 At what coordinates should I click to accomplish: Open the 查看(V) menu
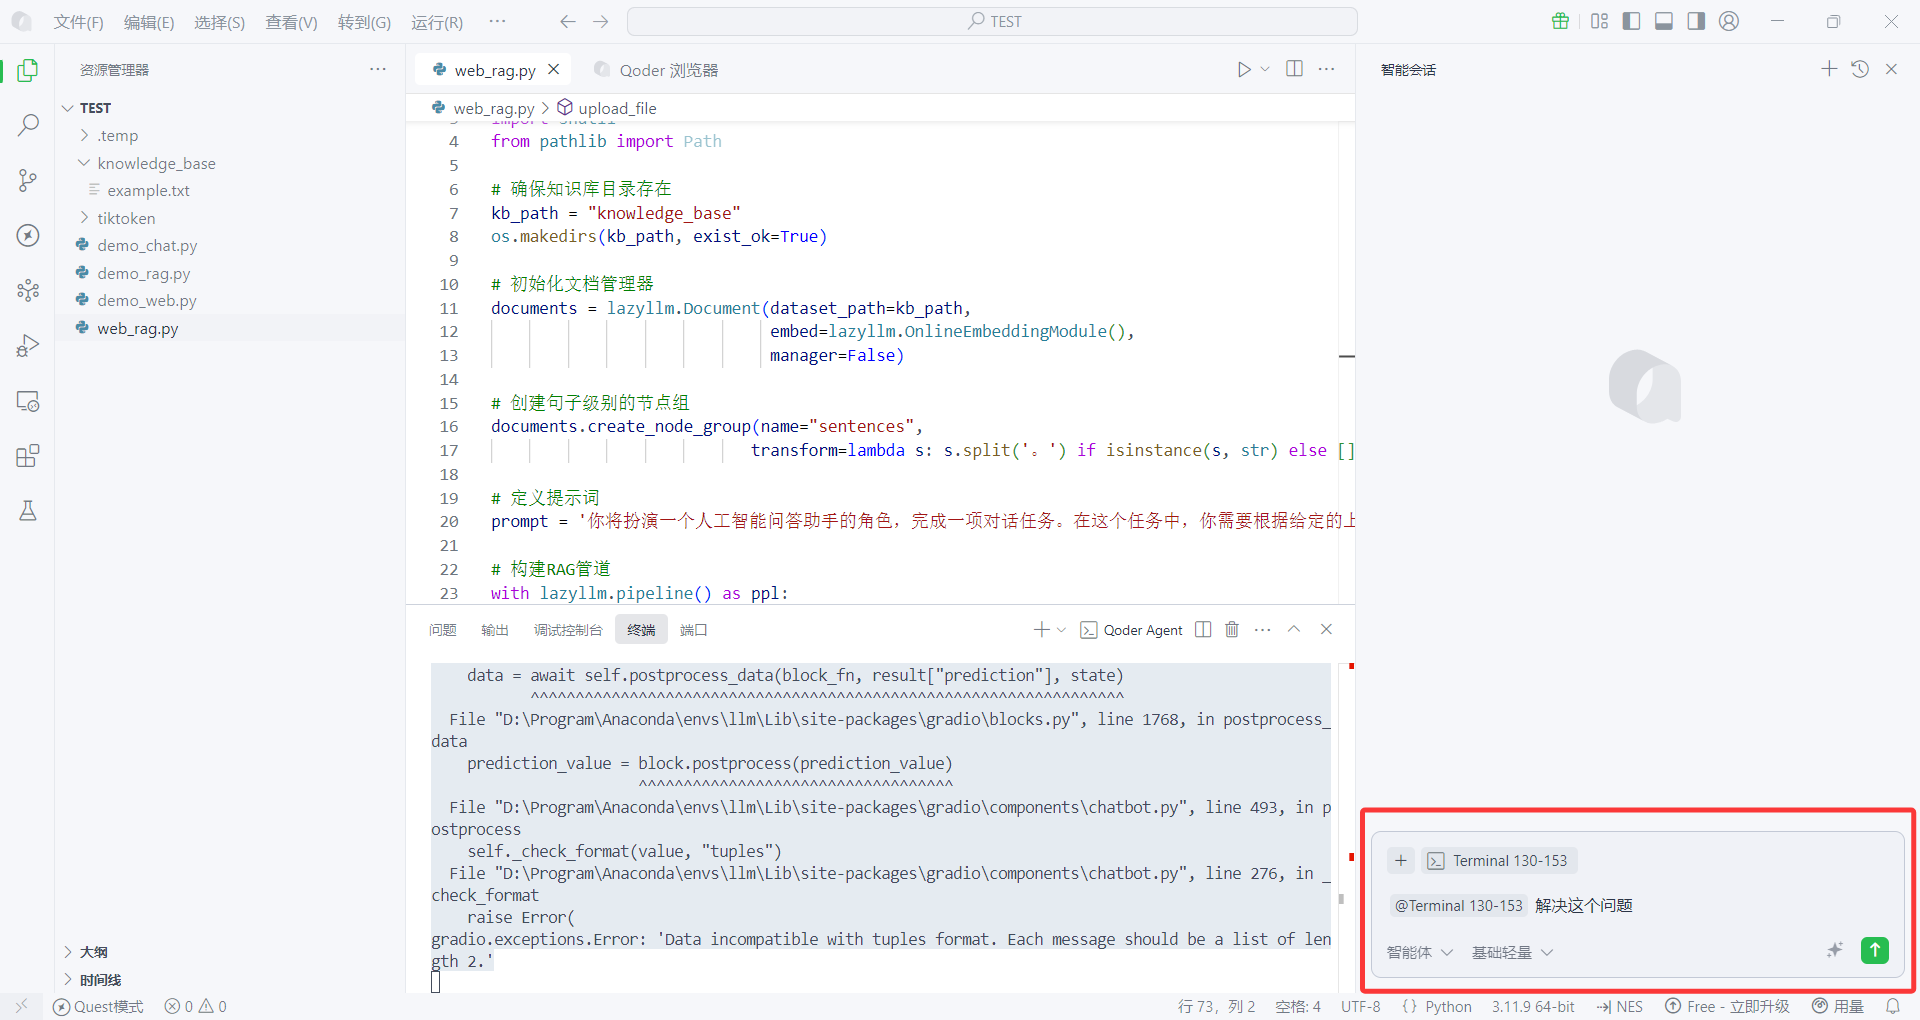(291, 22)
